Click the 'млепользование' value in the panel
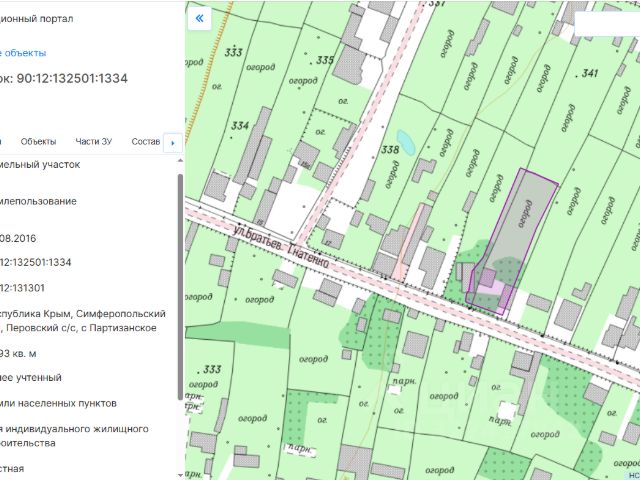Image resolution: width=640 pixels, height=480 pixels. 38,201
